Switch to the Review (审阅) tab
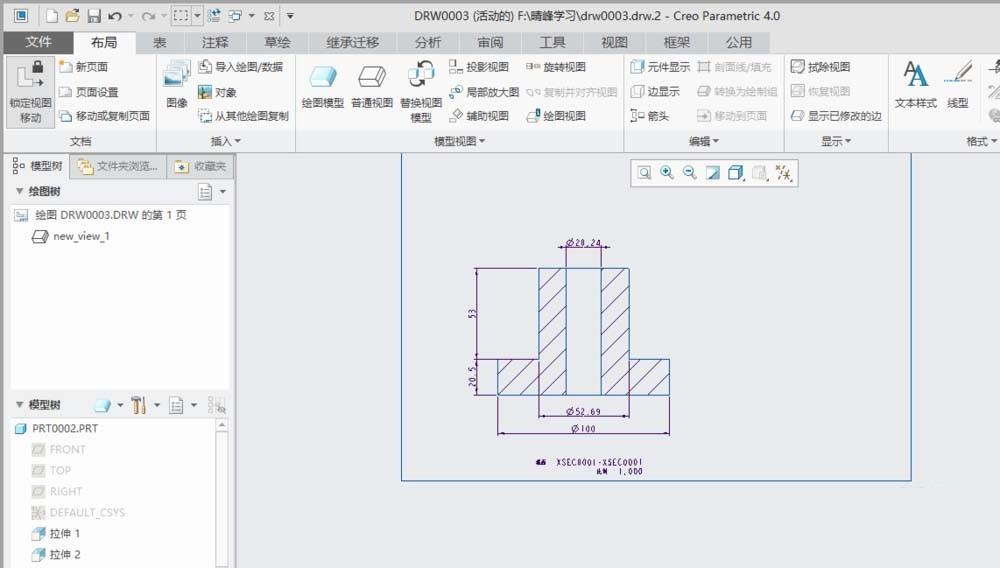 pyautogui.click(x=490, y=43)
